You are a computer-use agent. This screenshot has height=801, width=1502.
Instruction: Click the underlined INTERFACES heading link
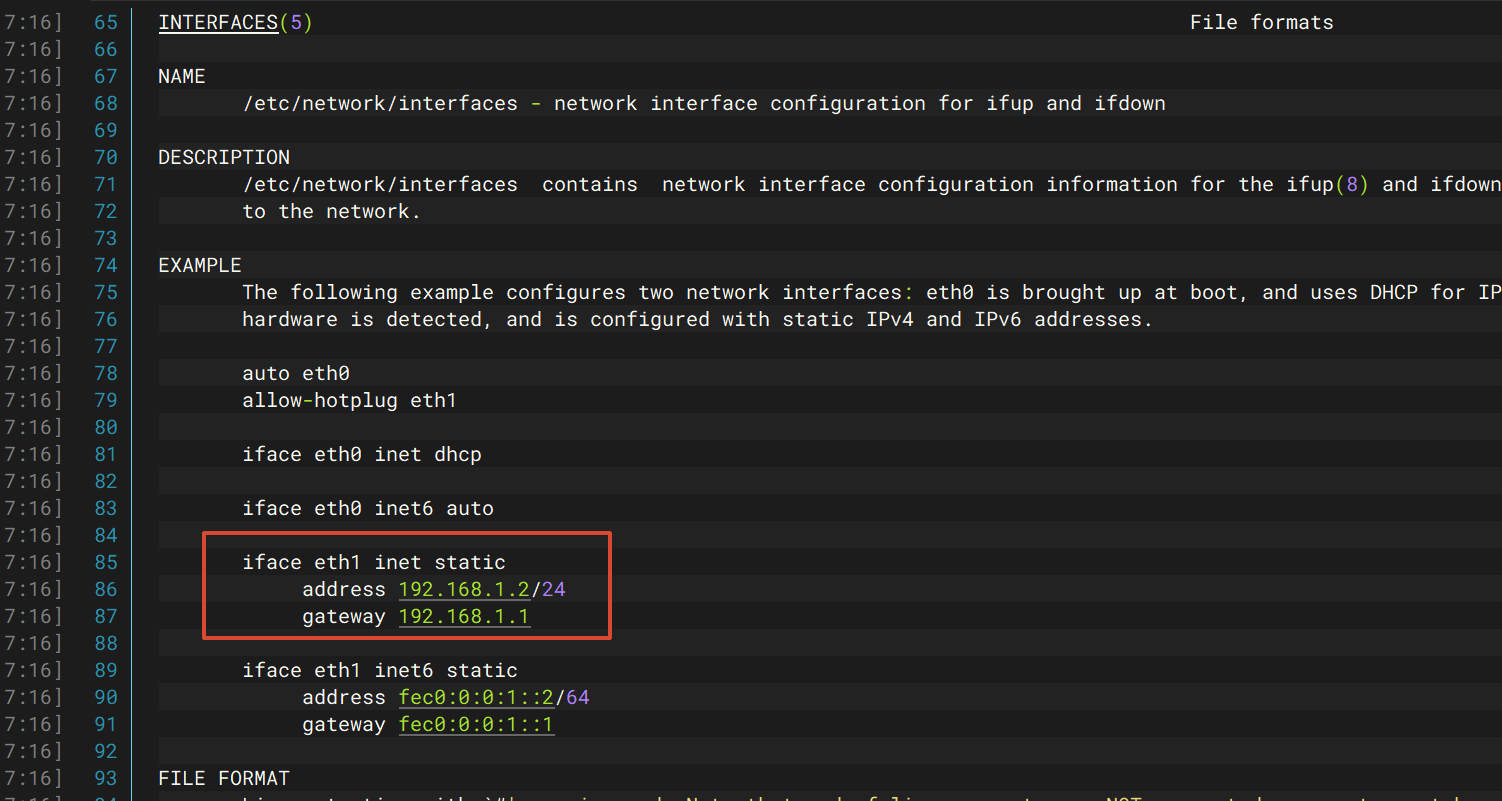[x=218, y=22]
